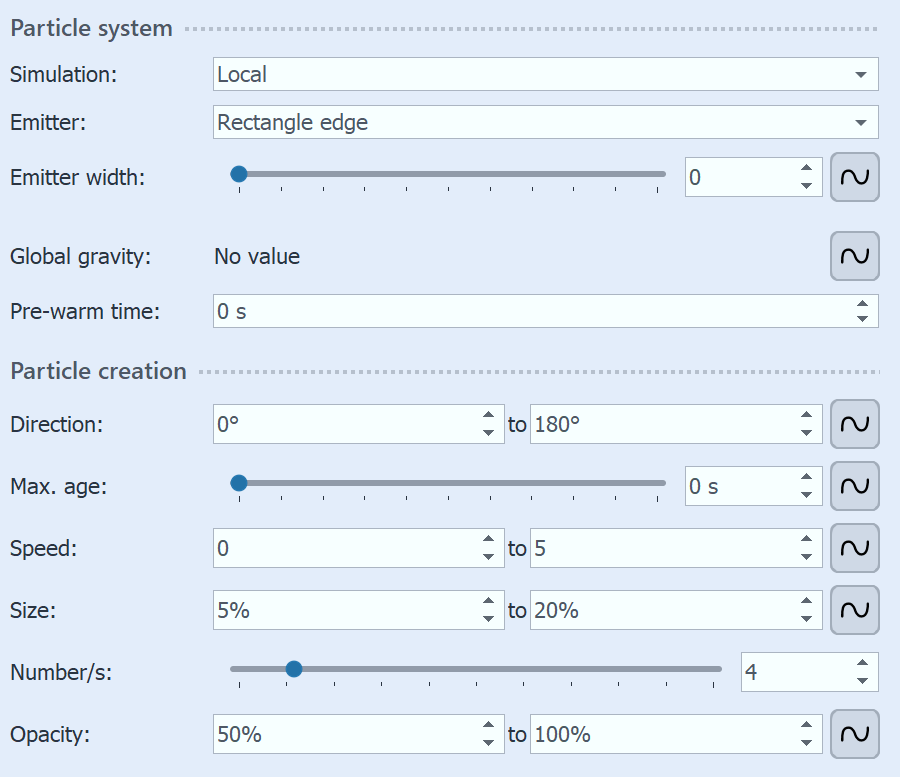Click the Number/s slider handle
Image resolution: width=900 pixels, height=777 pixels.
point(295,668)
